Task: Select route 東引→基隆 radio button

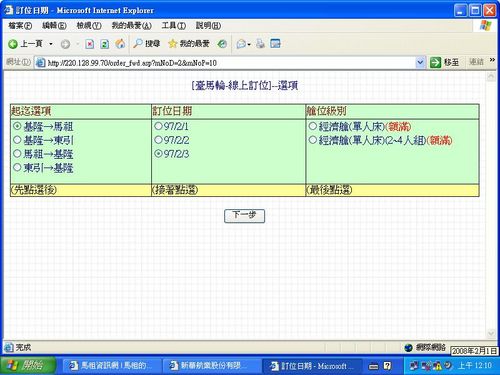Action: [17, 167]
